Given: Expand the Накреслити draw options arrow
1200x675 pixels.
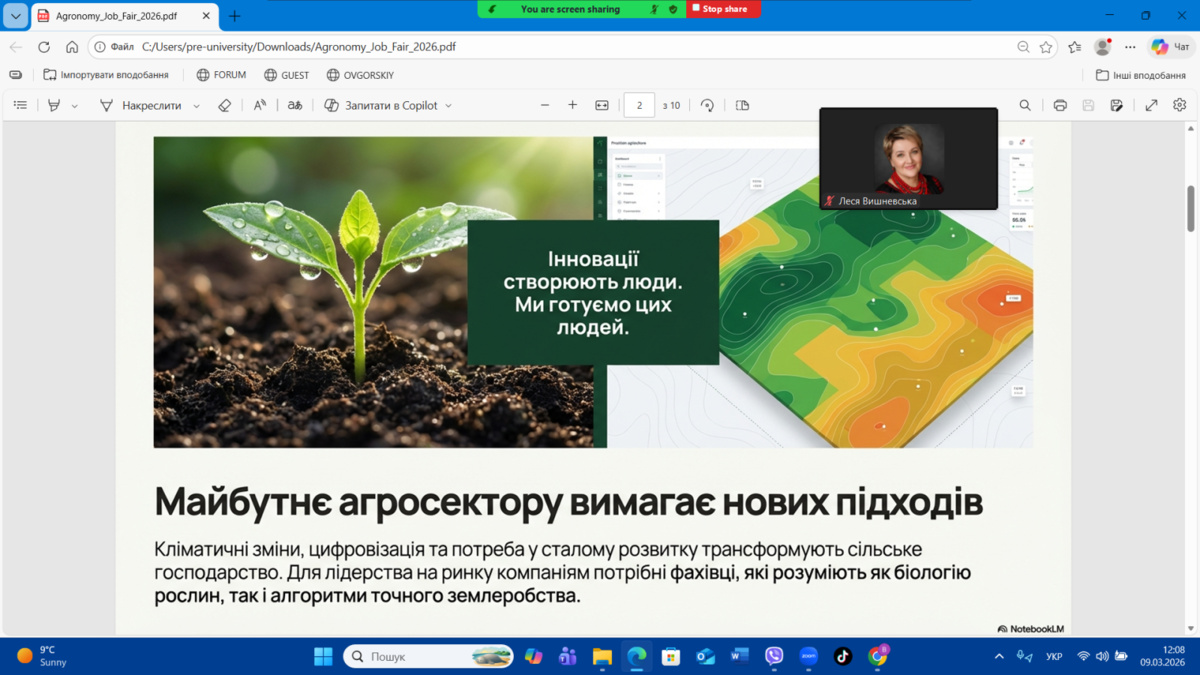Looking at the screenshot, I should [x=196, y=106].
